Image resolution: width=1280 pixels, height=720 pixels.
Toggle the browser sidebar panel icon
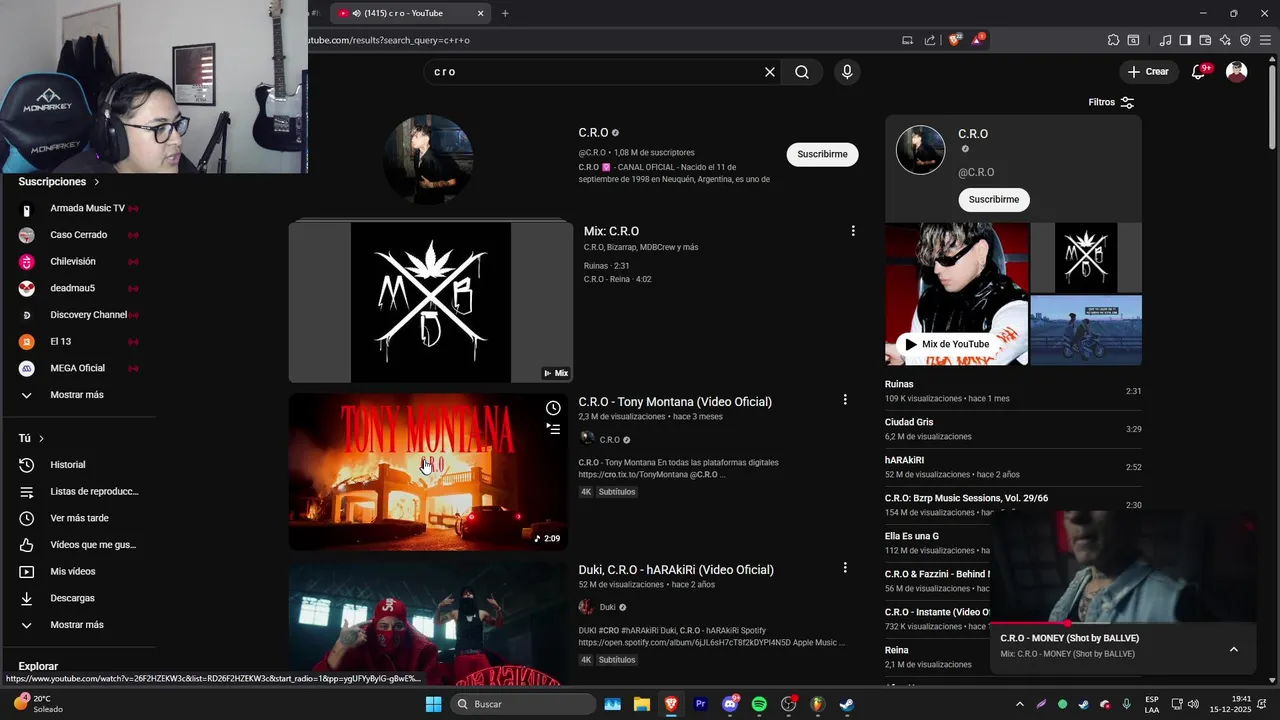point(1185,40)
